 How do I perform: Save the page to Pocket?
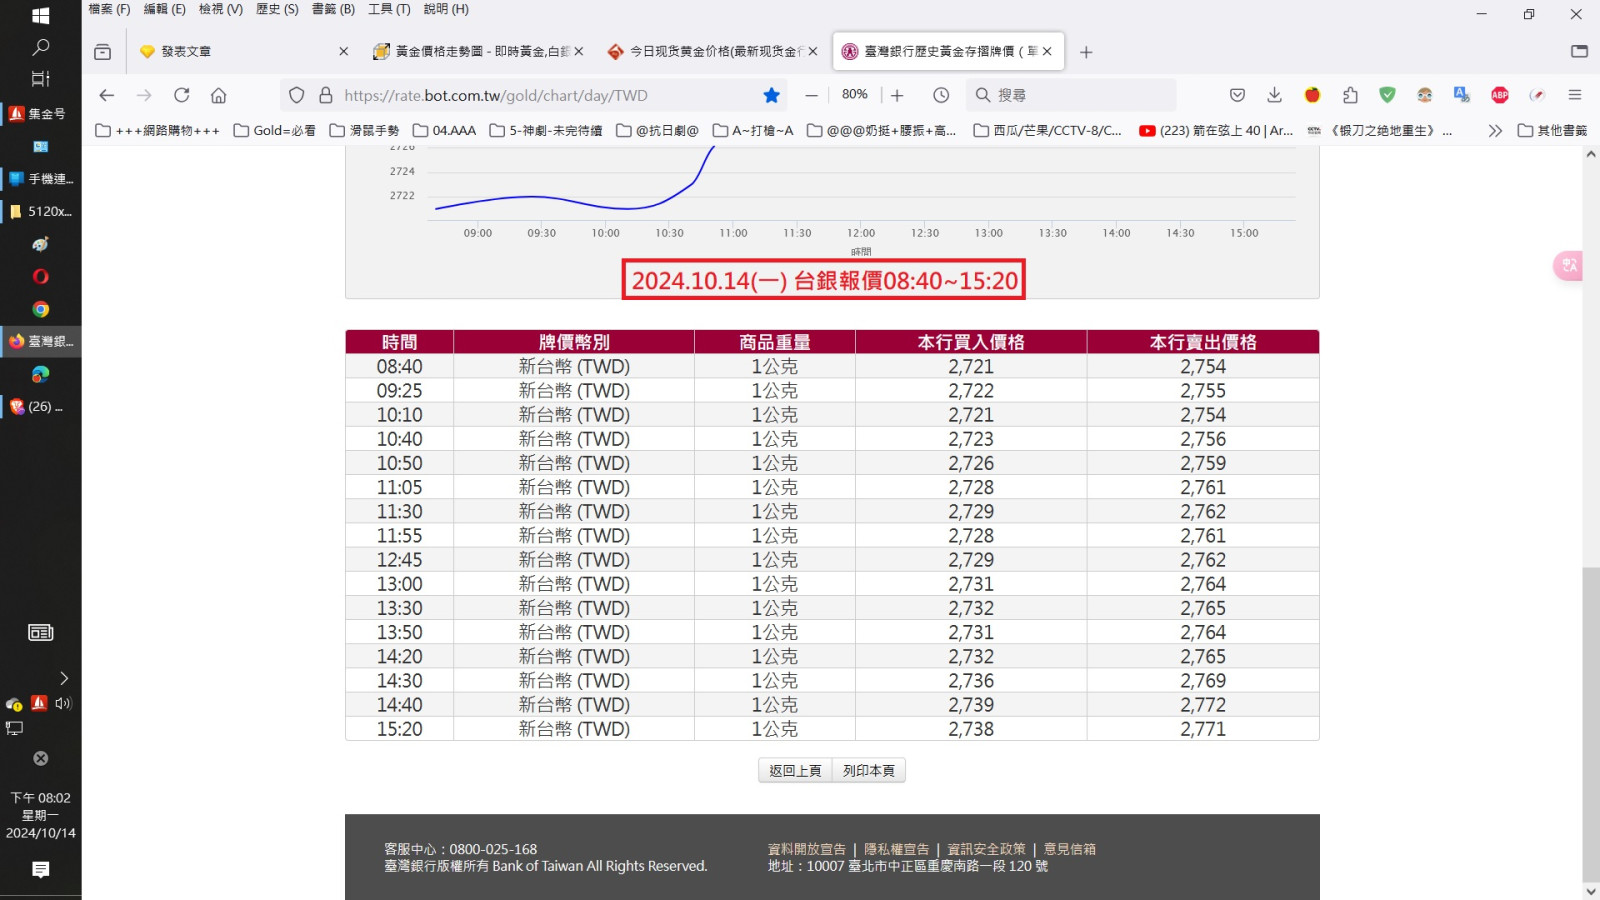pos(1237,95)
